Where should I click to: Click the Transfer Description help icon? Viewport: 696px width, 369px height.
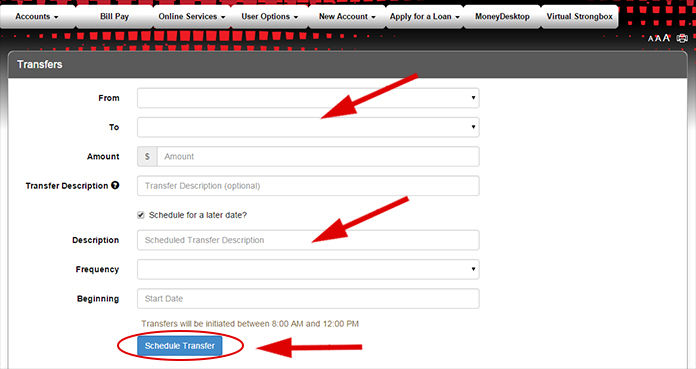tap(115, 185)
